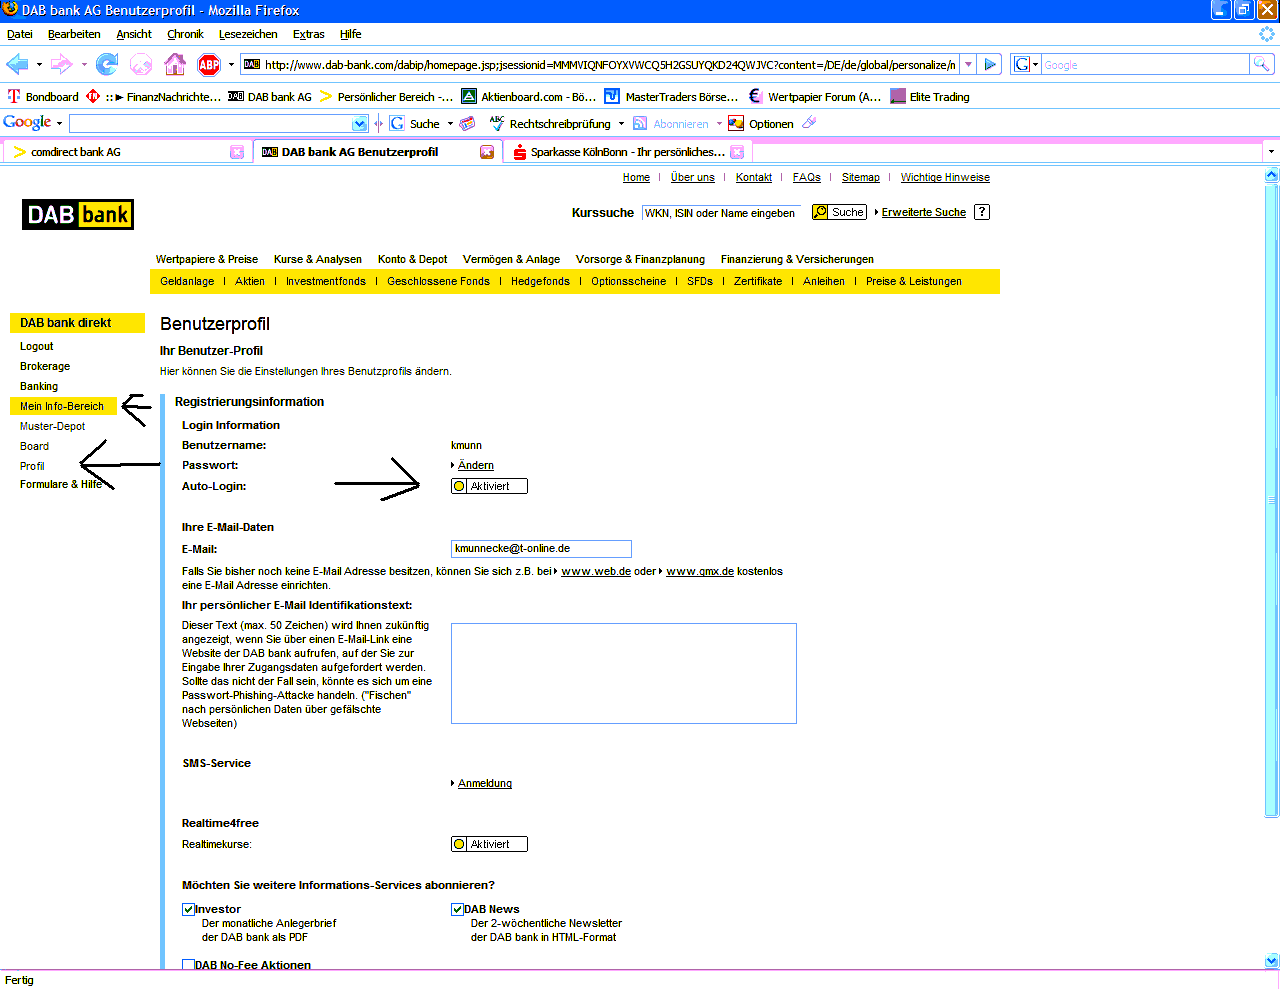Open Google toolbar Optionen

tap(761, 124)
